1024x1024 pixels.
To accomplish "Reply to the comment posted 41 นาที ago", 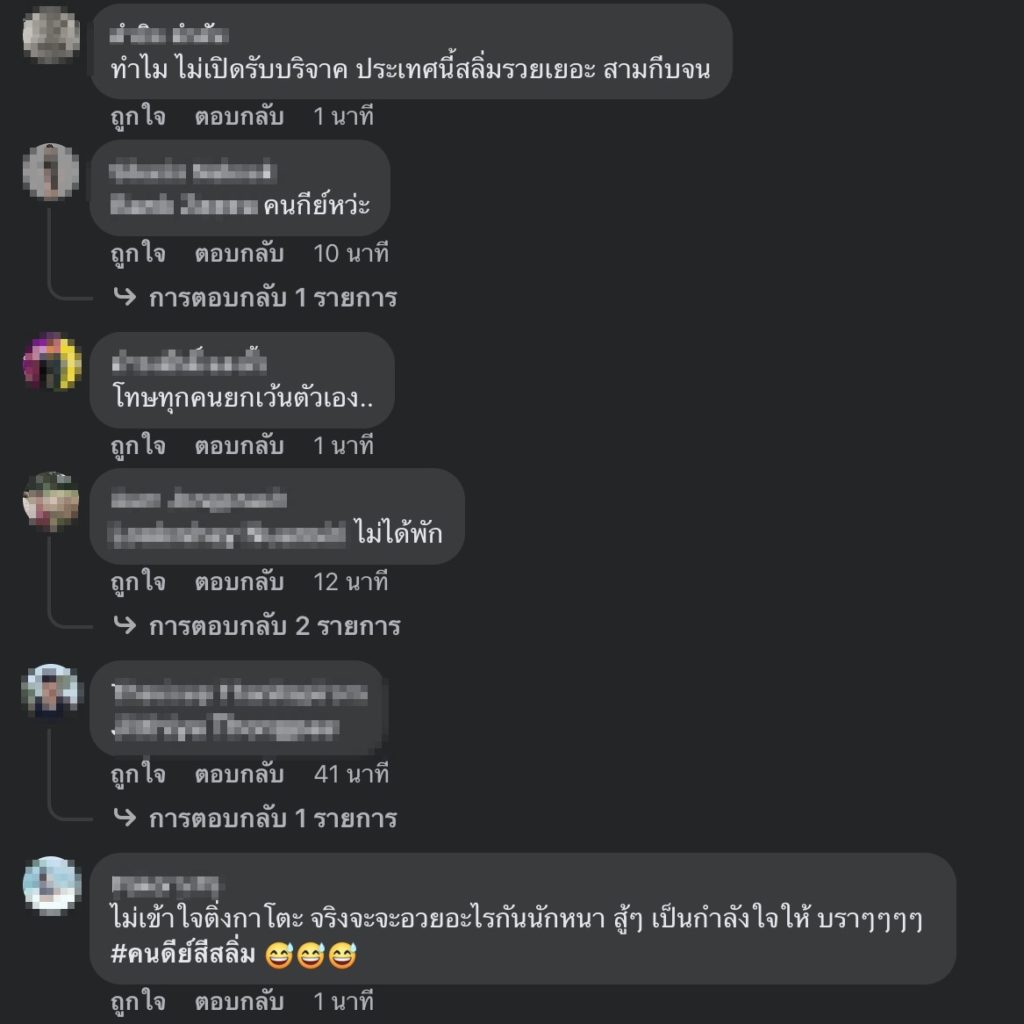I will (x=239, y=775).
